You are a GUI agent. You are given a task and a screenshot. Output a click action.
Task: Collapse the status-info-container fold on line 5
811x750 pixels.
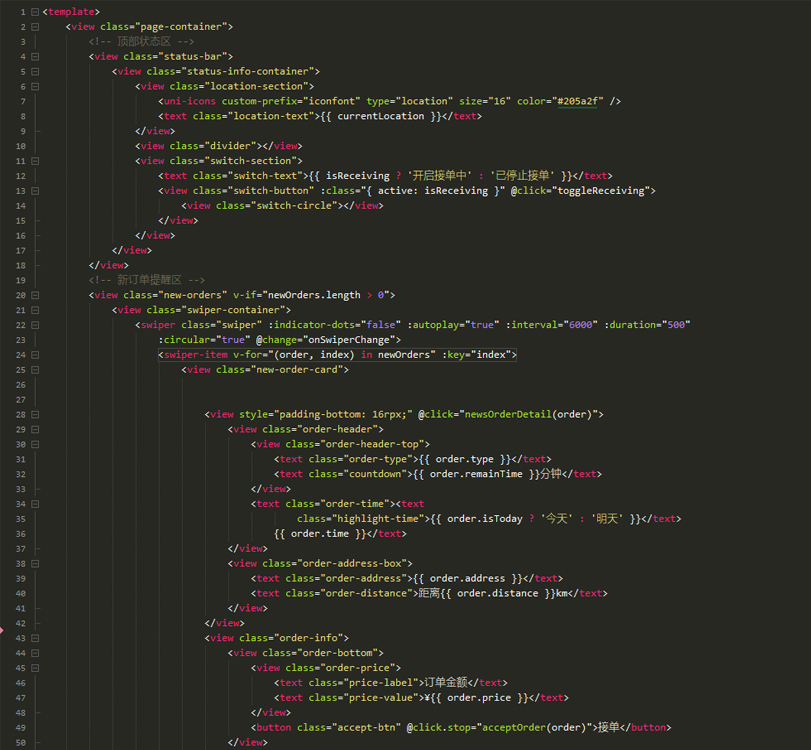click(35, 71)
